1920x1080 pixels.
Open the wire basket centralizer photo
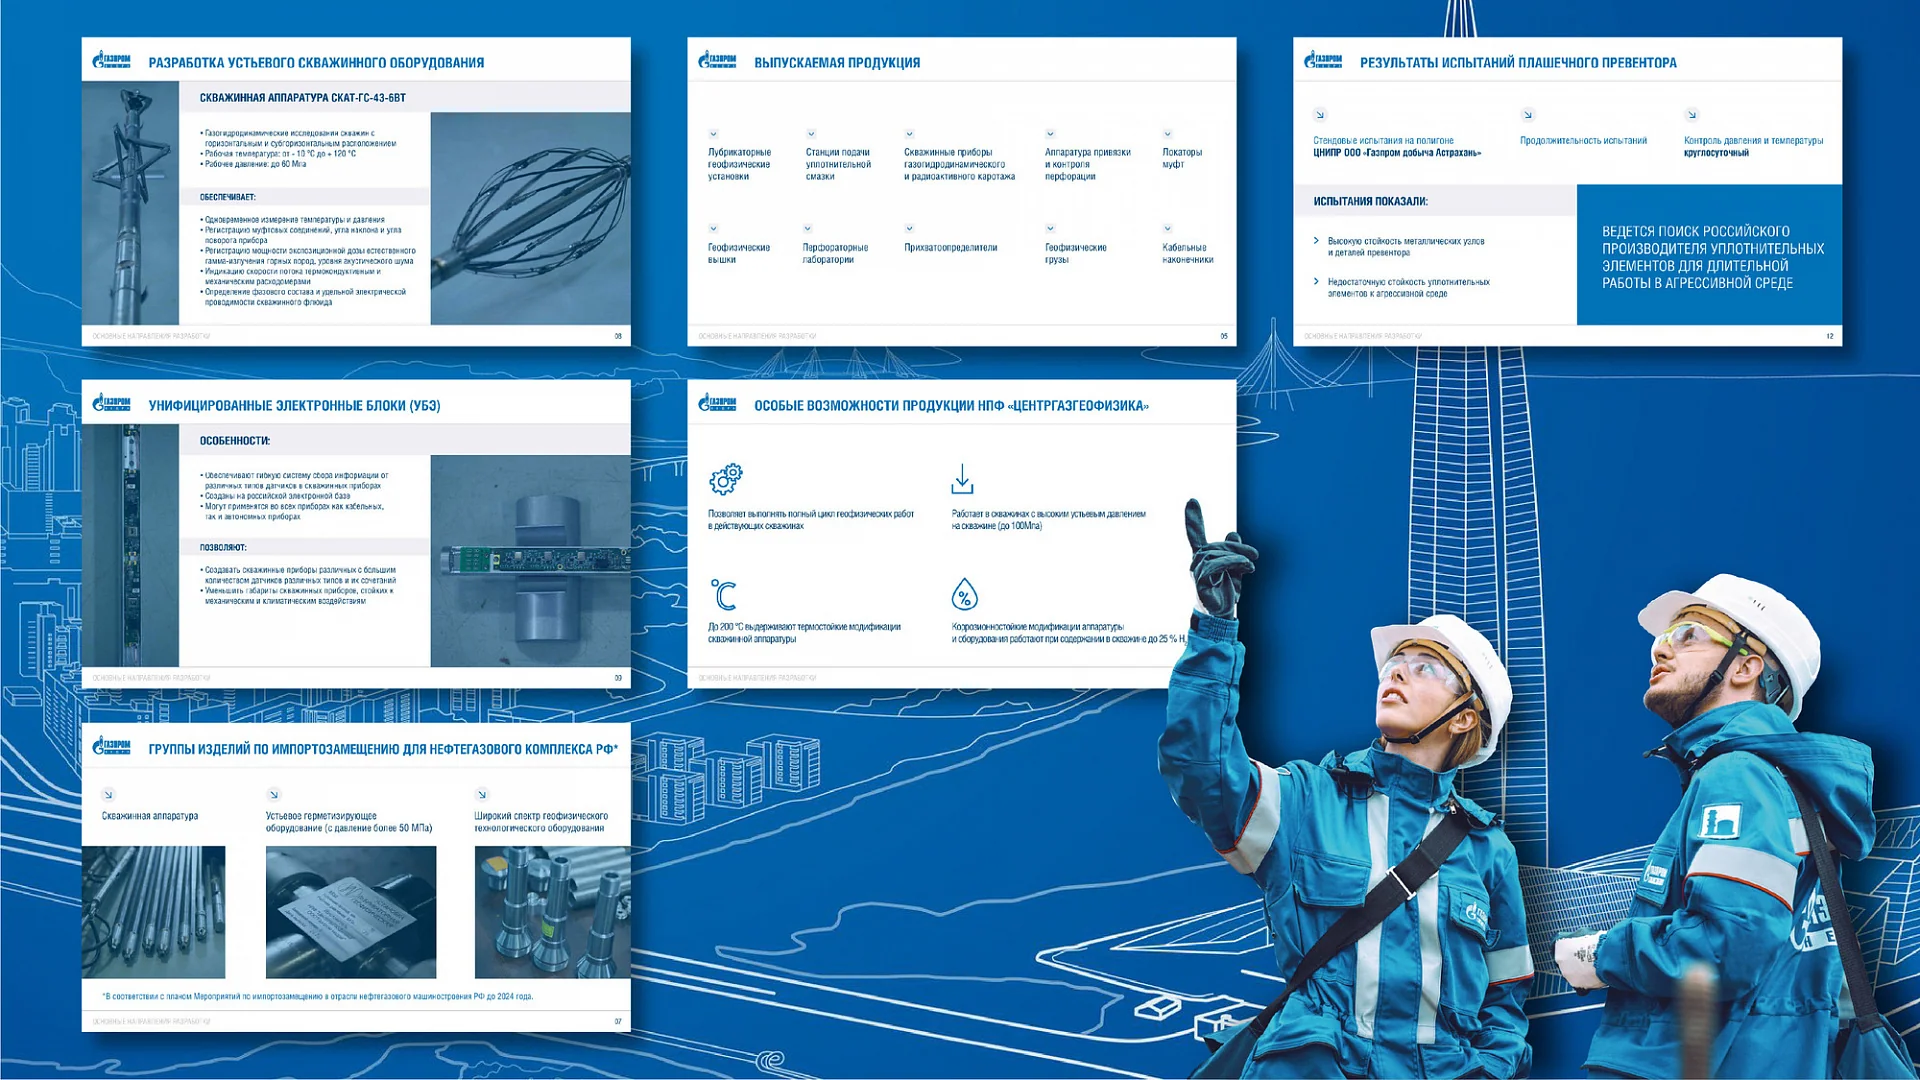click(530, 218)
